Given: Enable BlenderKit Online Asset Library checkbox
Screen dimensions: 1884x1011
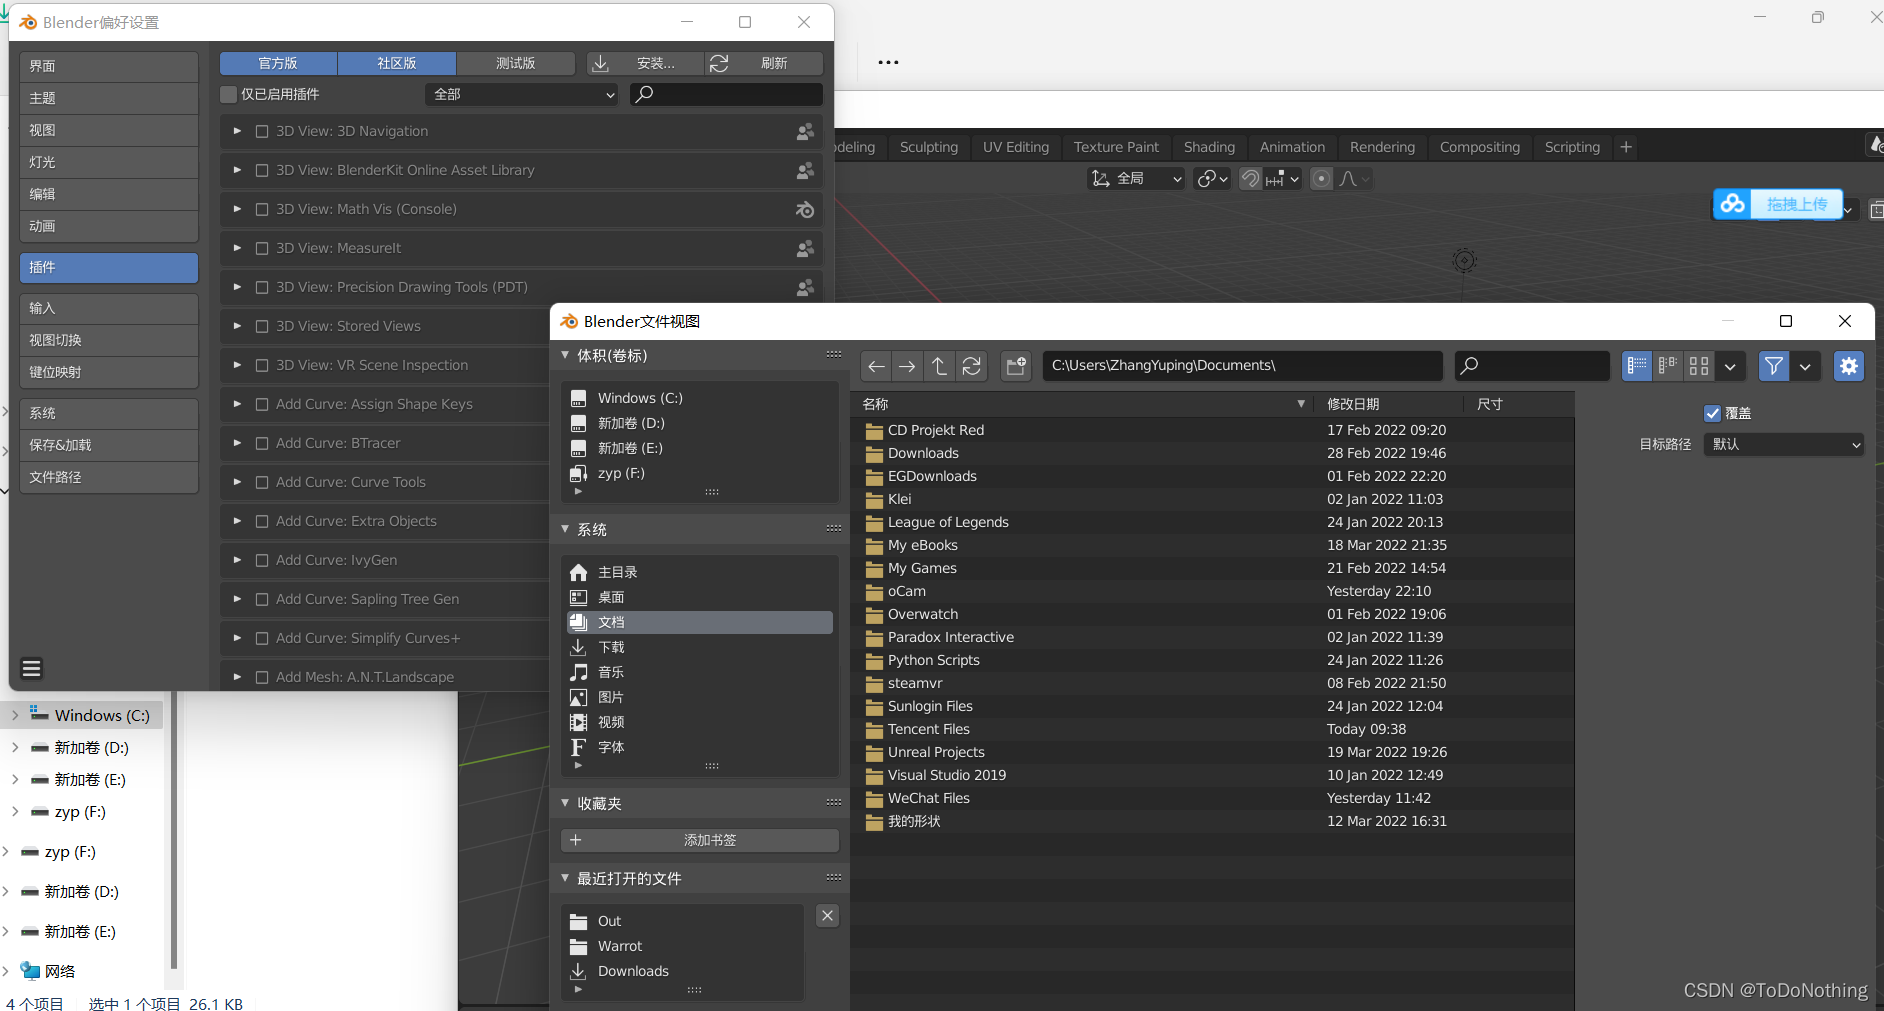Looking at the screenshot, I should coord(262,170).
